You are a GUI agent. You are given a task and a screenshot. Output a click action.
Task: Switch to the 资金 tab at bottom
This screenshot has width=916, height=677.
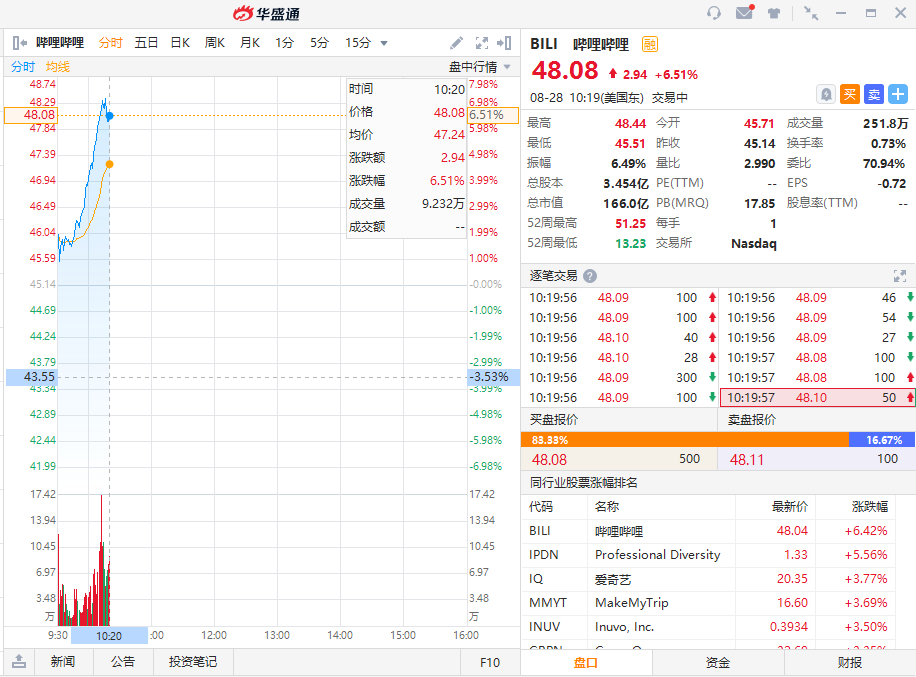[x=717, y=662]
